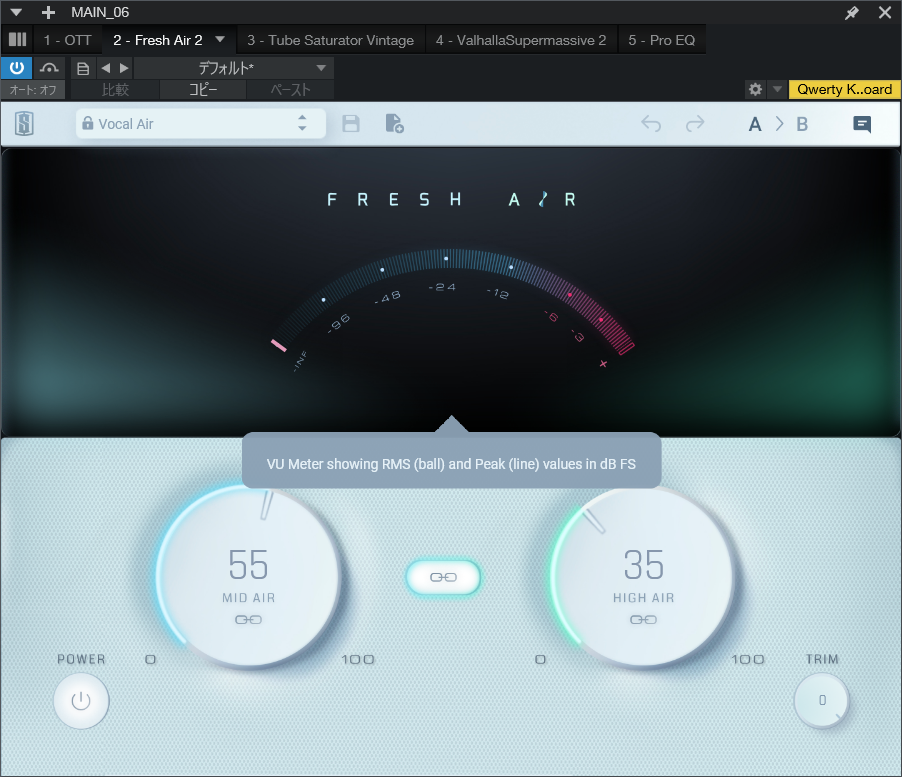902x777 pixels.
Task: Click the Slate Digital logo icon
Action: click(x=25, y=124)
